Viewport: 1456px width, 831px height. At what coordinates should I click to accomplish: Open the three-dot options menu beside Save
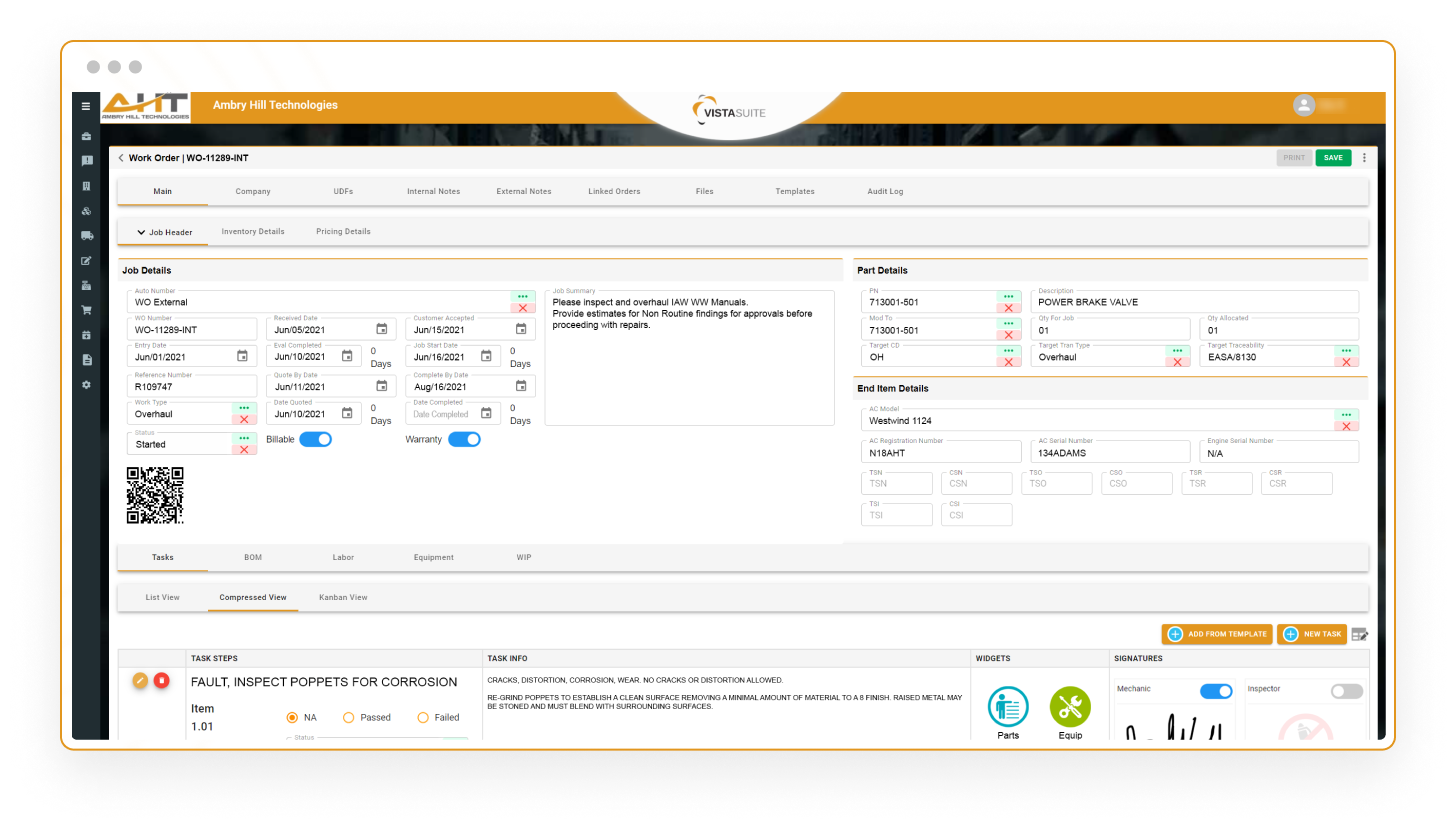point(1364,158)
